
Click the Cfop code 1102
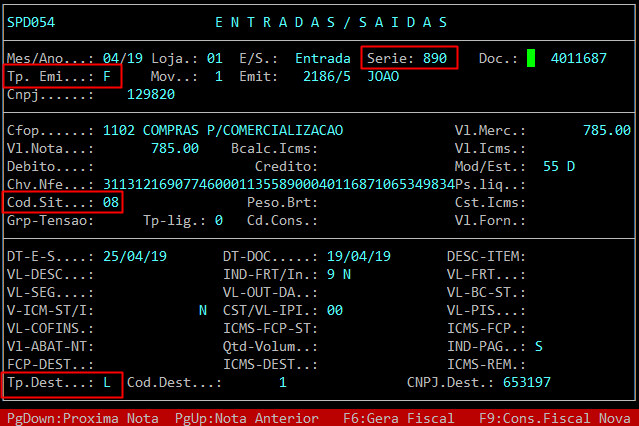pos(119,130)
